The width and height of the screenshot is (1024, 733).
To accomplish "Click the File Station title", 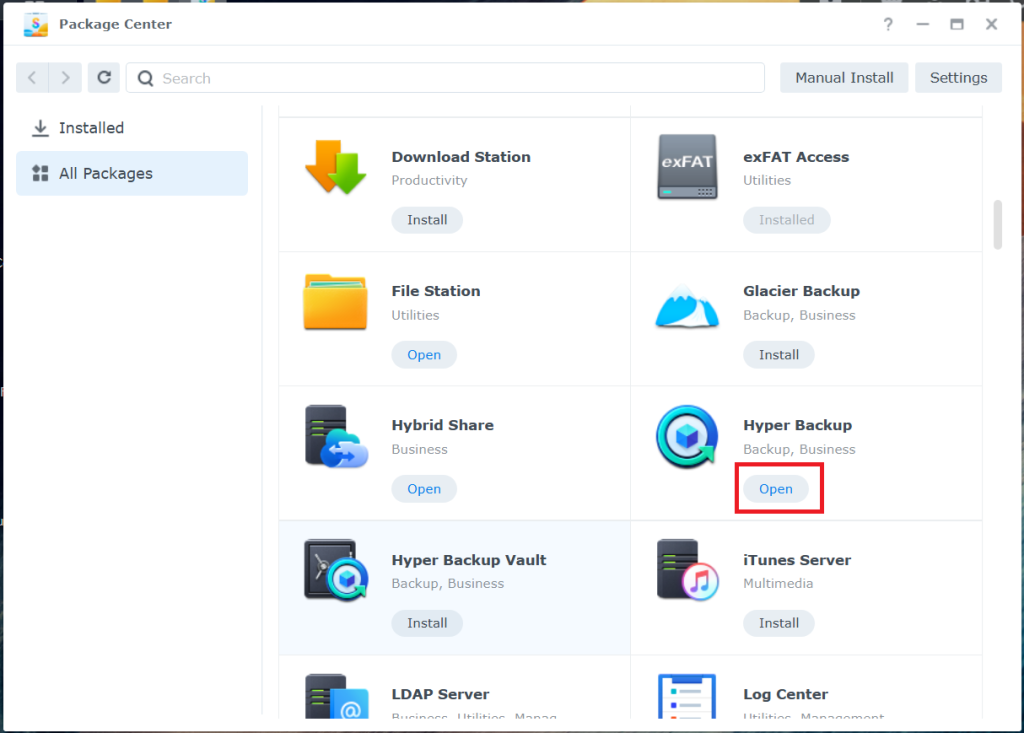I will click(436, 291).
